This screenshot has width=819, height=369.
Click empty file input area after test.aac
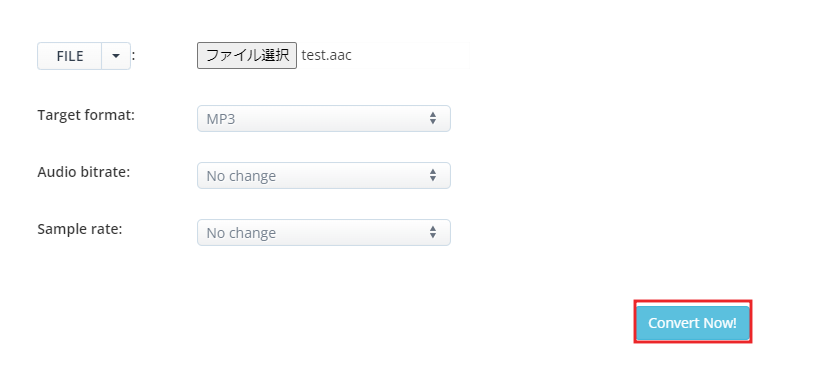coord(411,55)
